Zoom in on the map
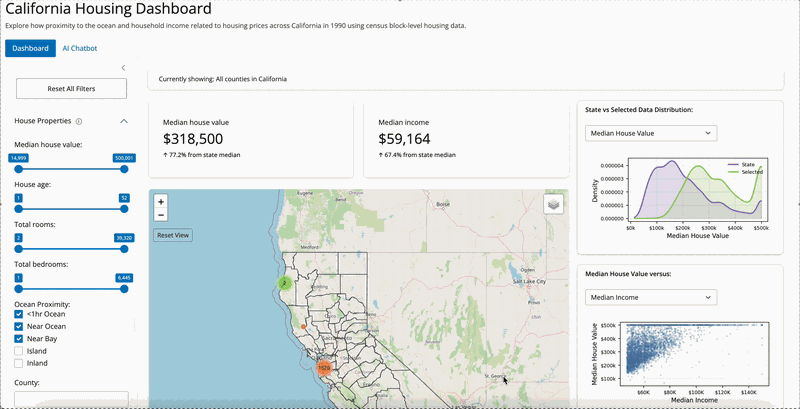This screenshot has width=800, height=409. coord(161,202)
